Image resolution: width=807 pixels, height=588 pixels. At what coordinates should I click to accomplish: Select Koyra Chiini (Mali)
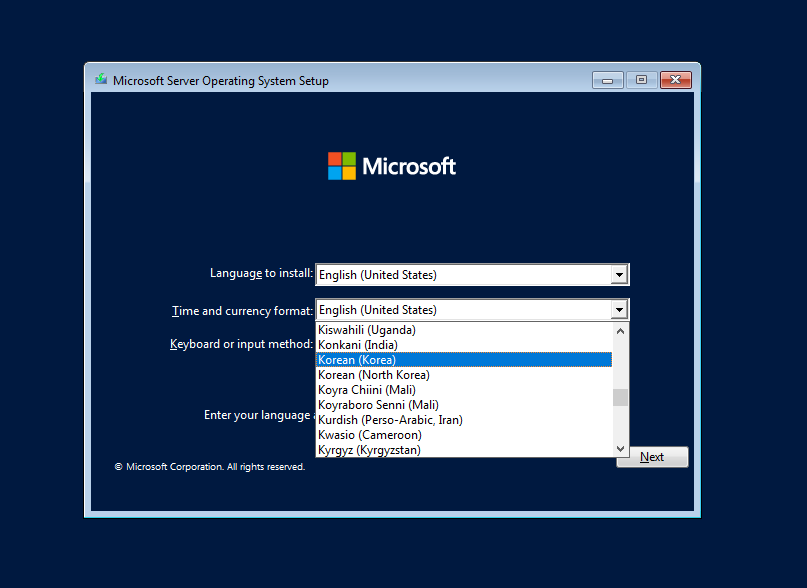point(464,390)
